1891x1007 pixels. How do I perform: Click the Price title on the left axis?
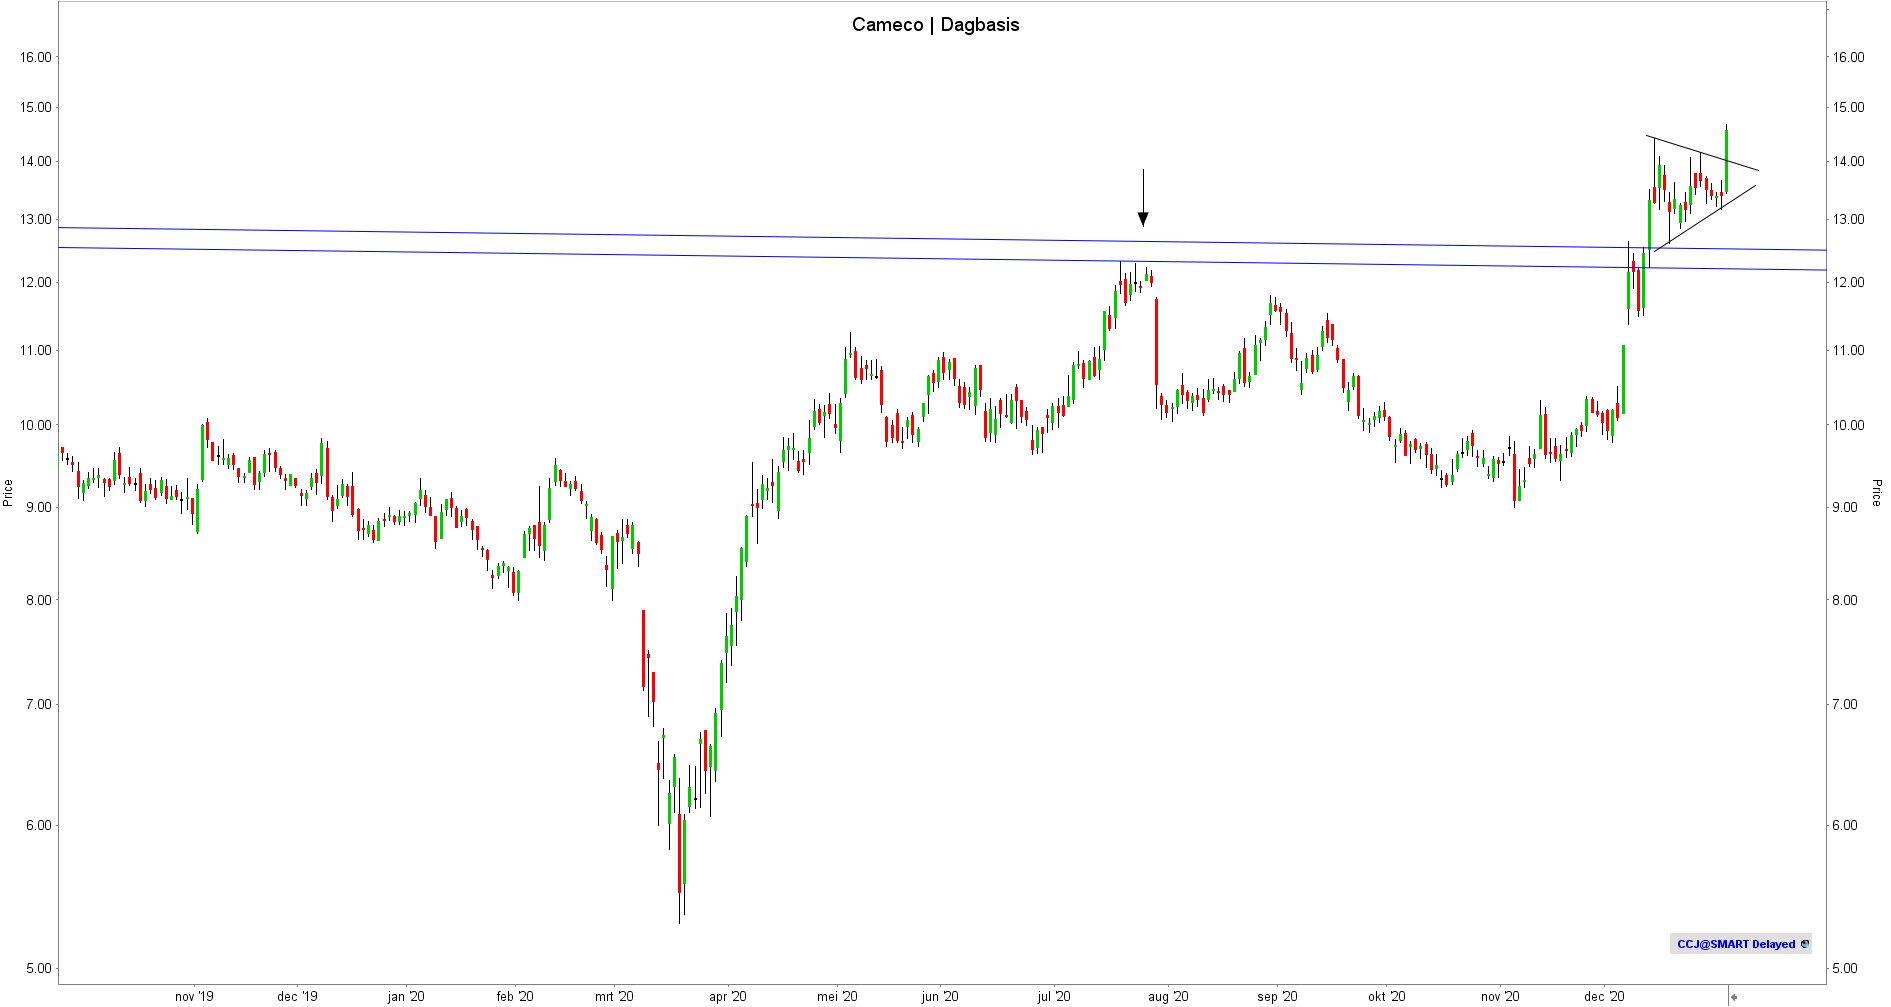[8, 493]
